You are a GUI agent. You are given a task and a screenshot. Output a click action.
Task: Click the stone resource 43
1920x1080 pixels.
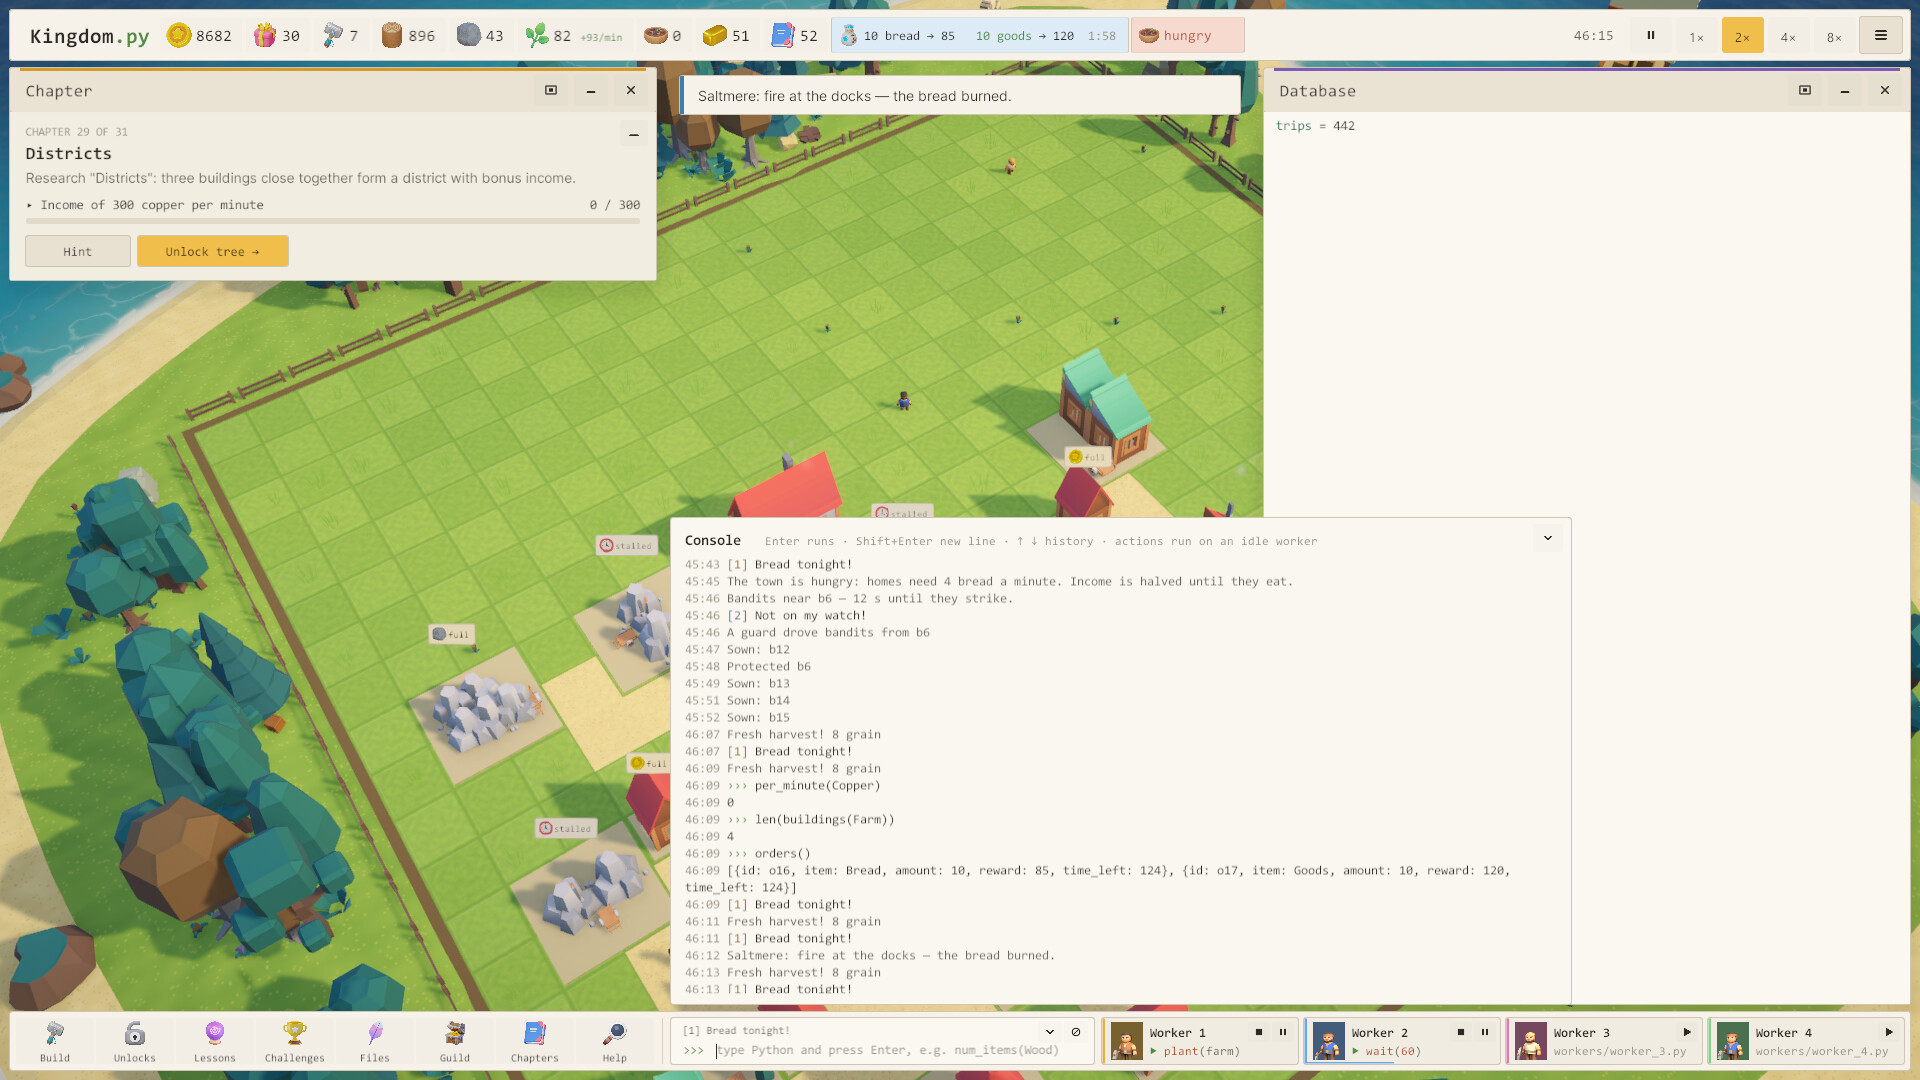(480, 36)
